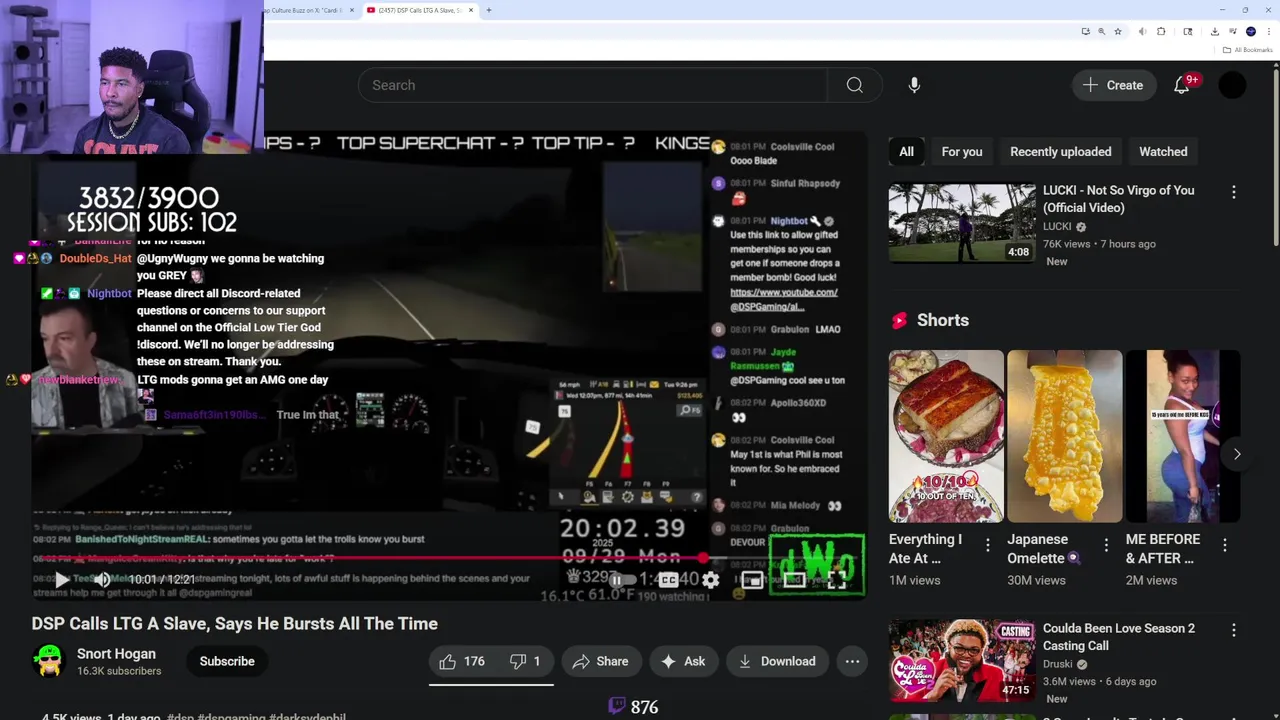Open options for Japanese Omelette short
Image resolution: width=1280 pixels, height=720 pixels.
pyautogui.click(x=1106, y=545)
